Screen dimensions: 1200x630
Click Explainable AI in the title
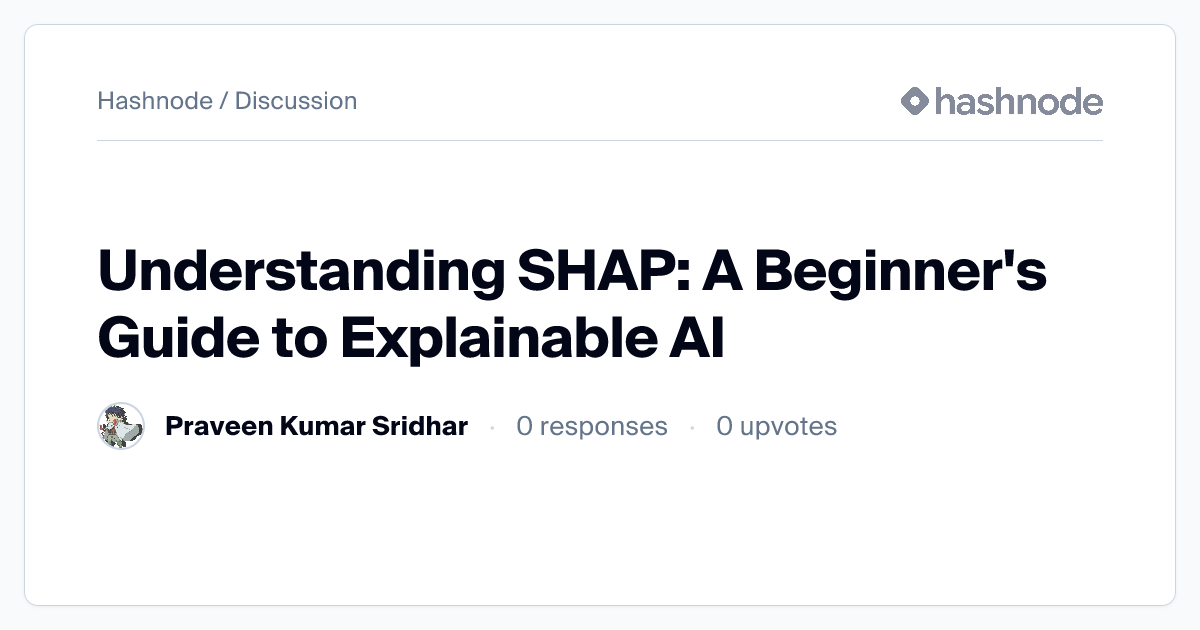coord(531,339)
